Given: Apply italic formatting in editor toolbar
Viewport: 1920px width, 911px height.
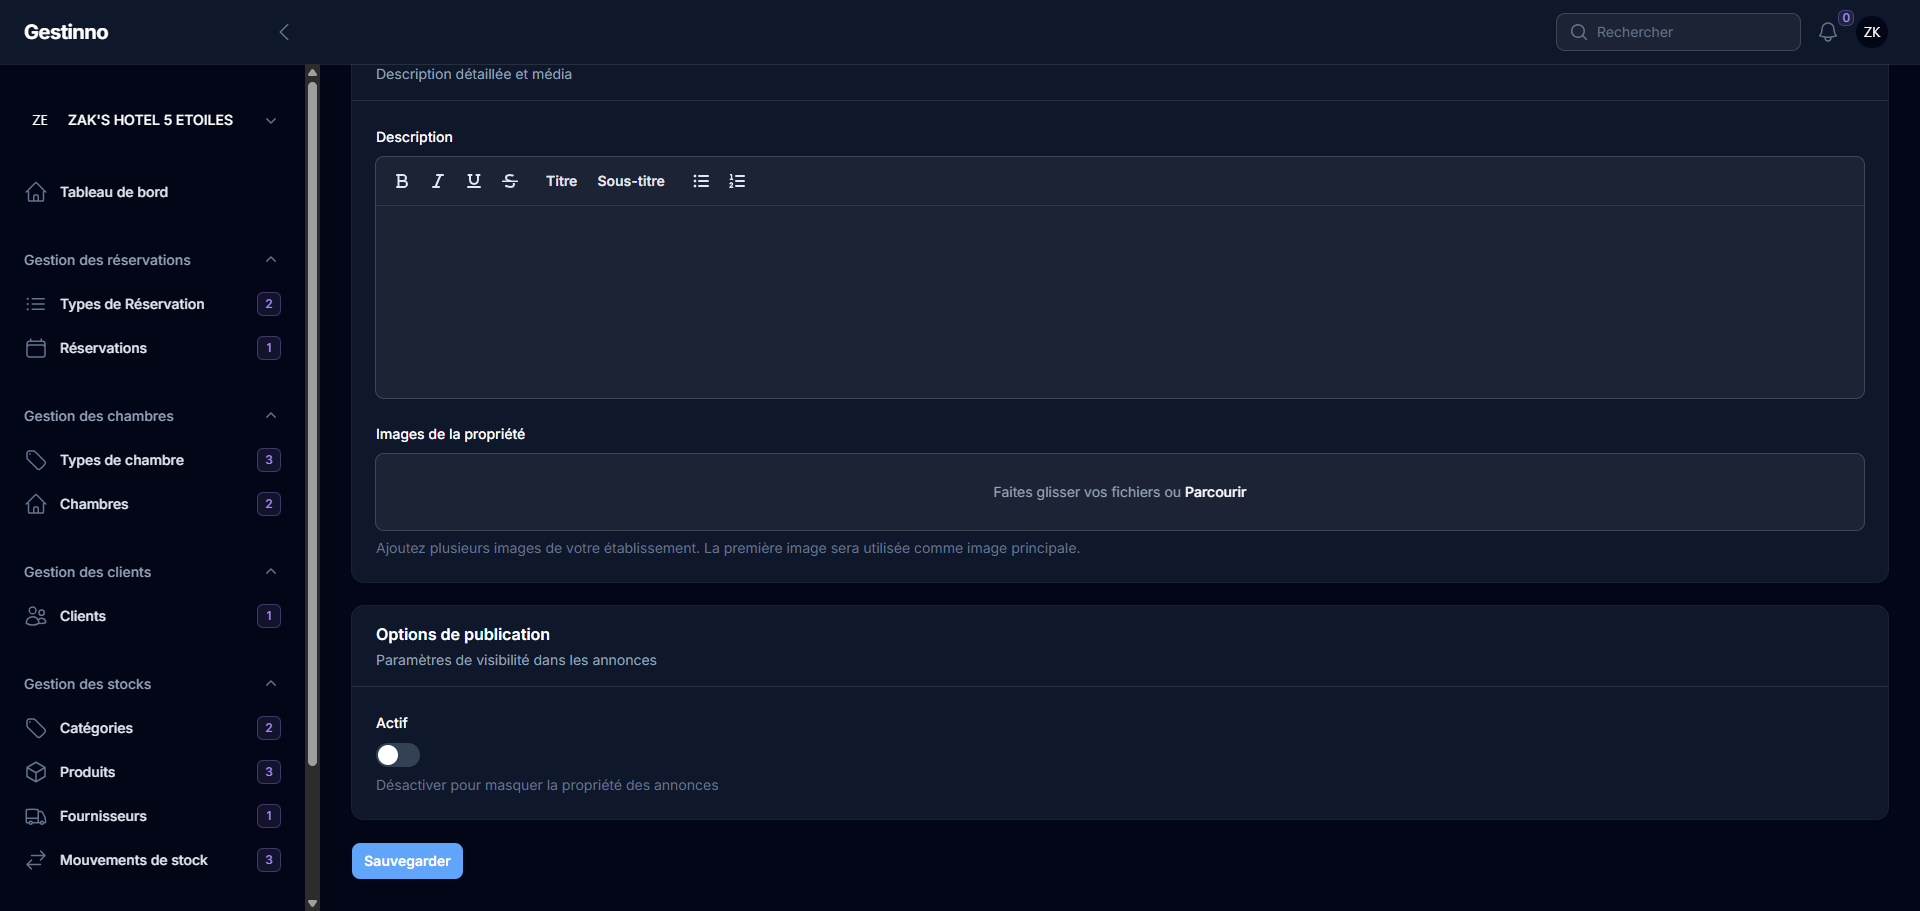Looking at the screenshot, I should click(x=438, y=181).
